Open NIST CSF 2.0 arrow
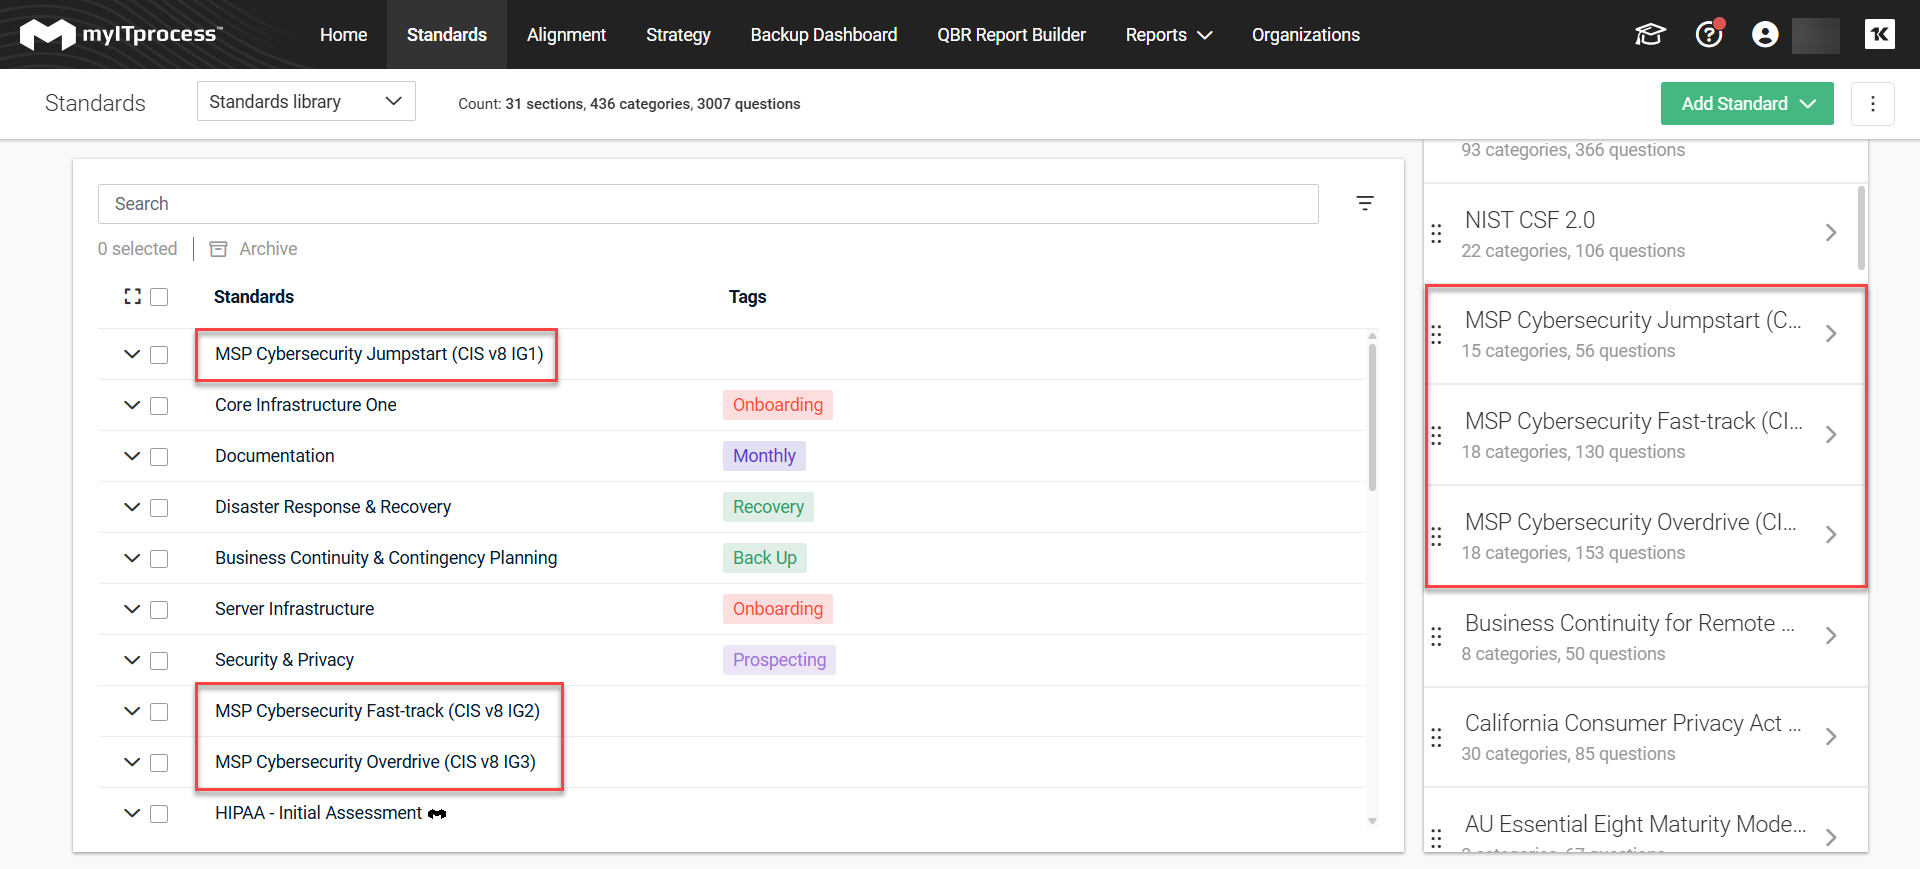The height and width of the screenshot is (869, 1920). point(1830,233)
